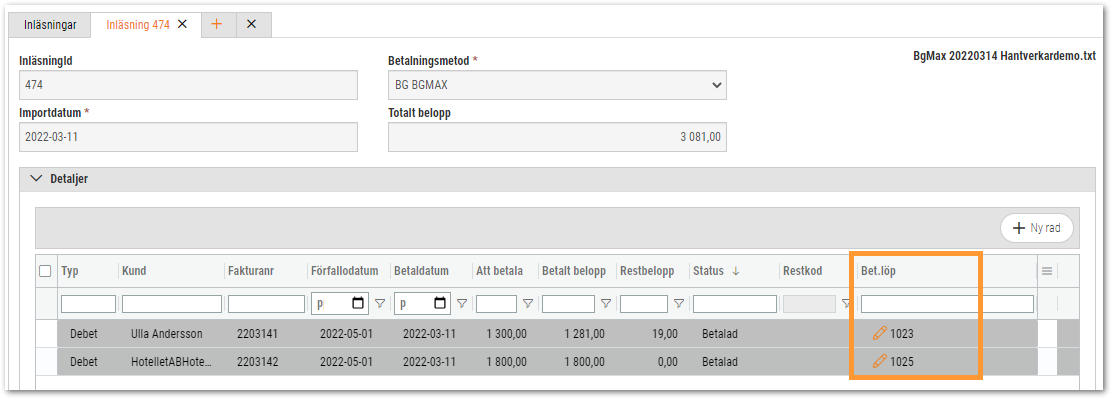Image resolution: width=1112 pixels, height=399 pixels.
Task: Click the pencil edit icon beside 1023
Action: point(879,332)
